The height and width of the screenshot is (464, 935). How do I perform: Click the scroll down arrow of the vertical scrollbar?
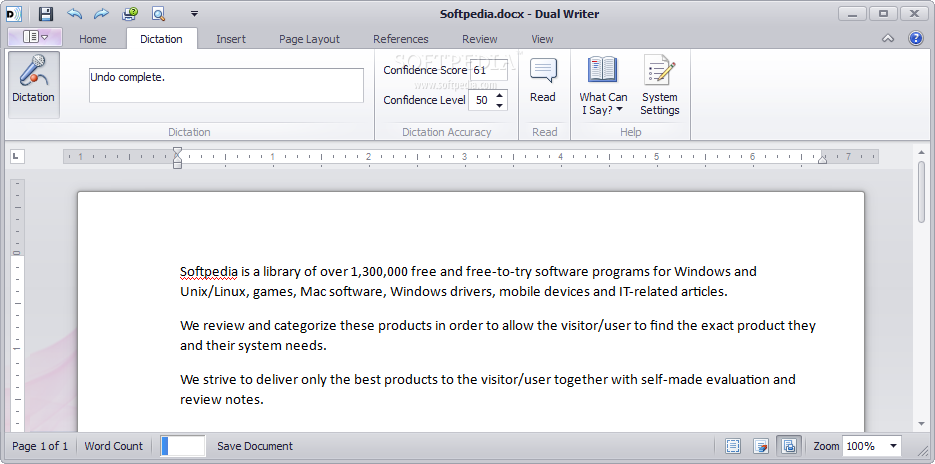click(x=922, y=424)
